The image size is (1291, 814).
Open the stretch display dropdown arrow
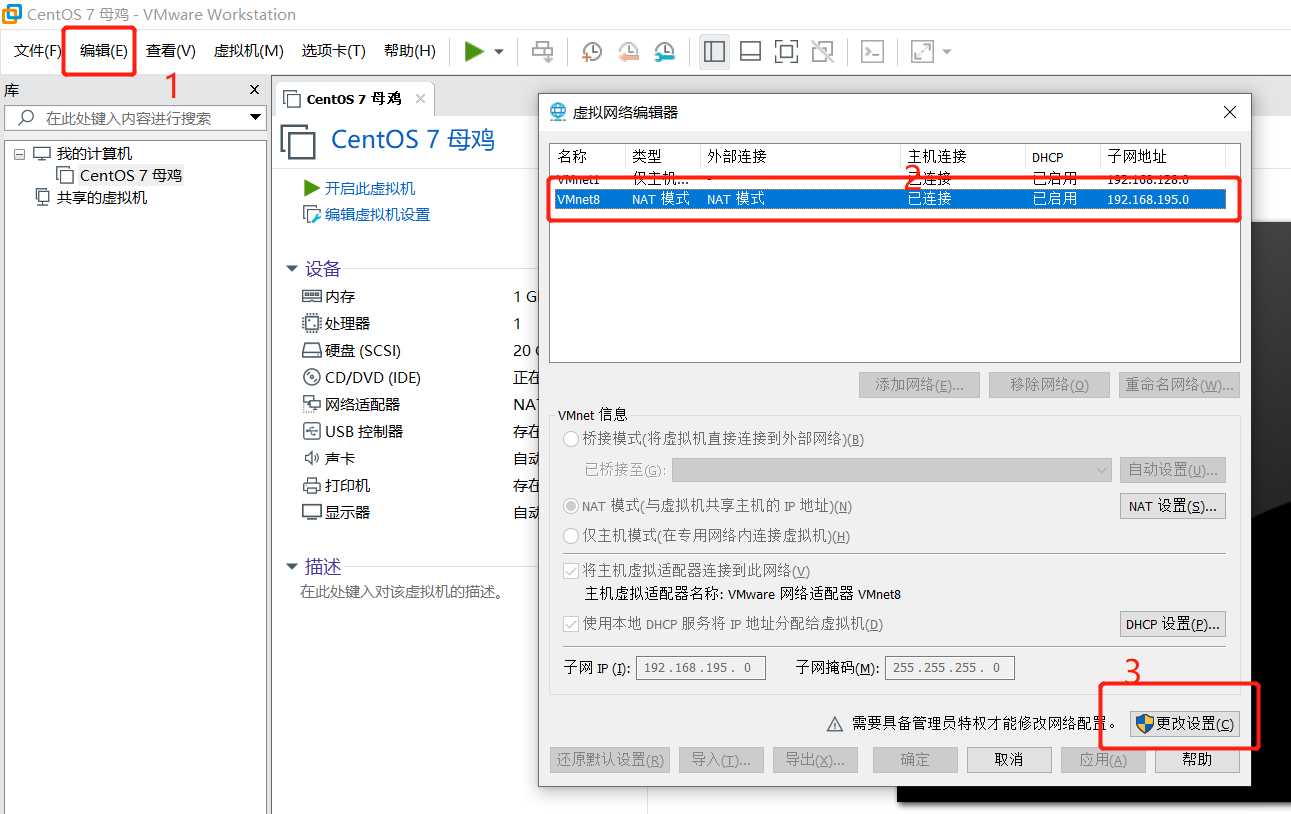tap(946, 52)
